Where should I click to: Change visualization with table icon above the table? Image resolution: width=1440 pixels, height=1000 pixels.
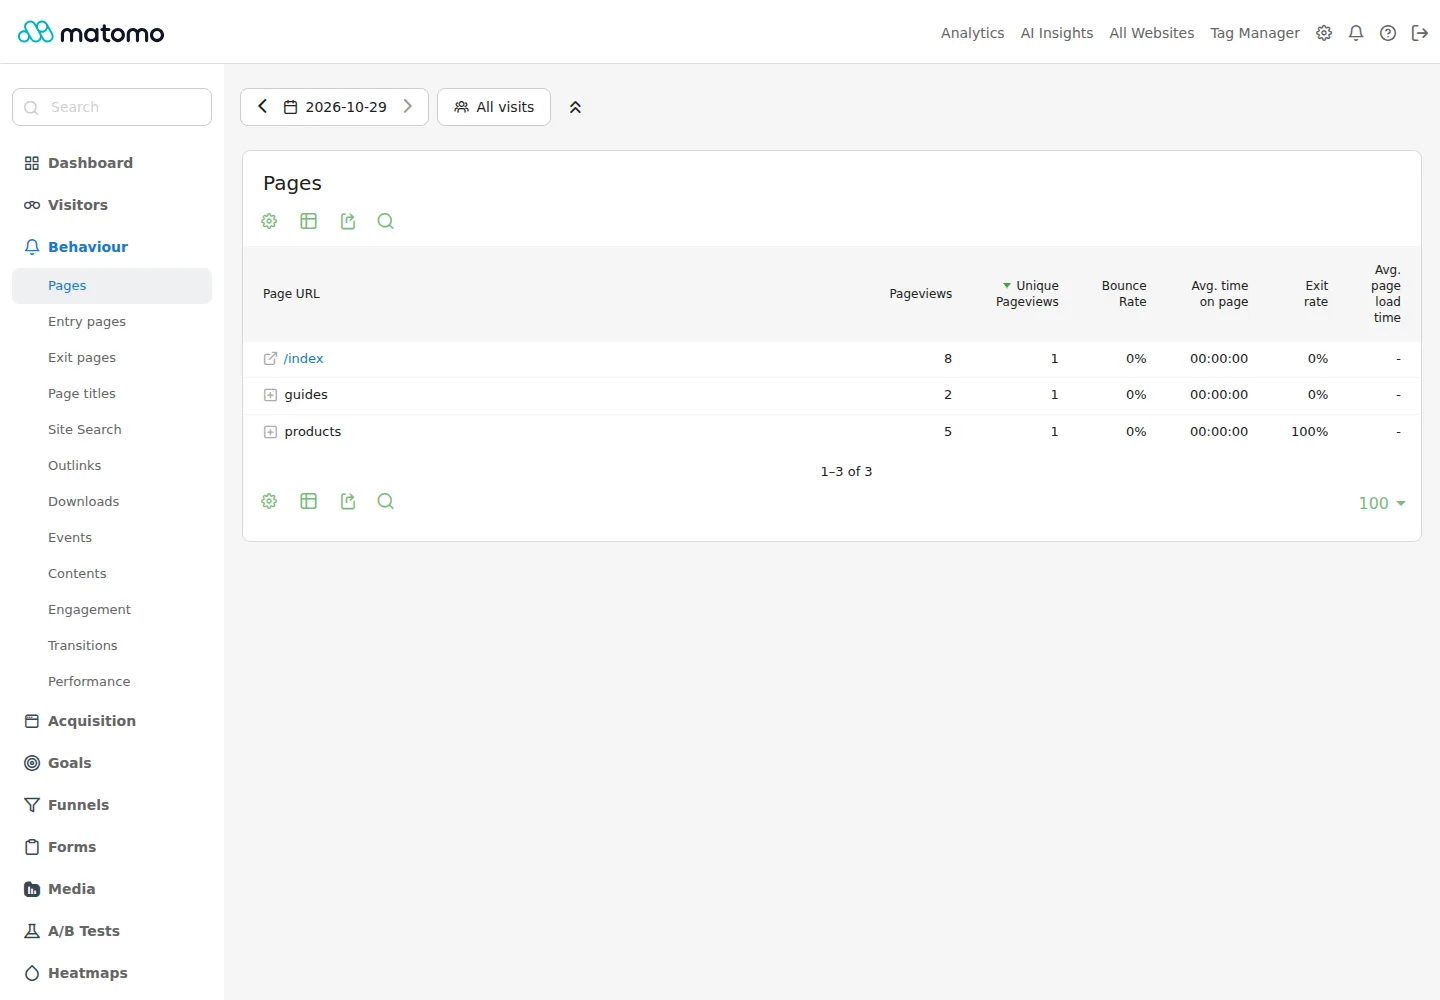pyautogui.click(x=308, y=221)
